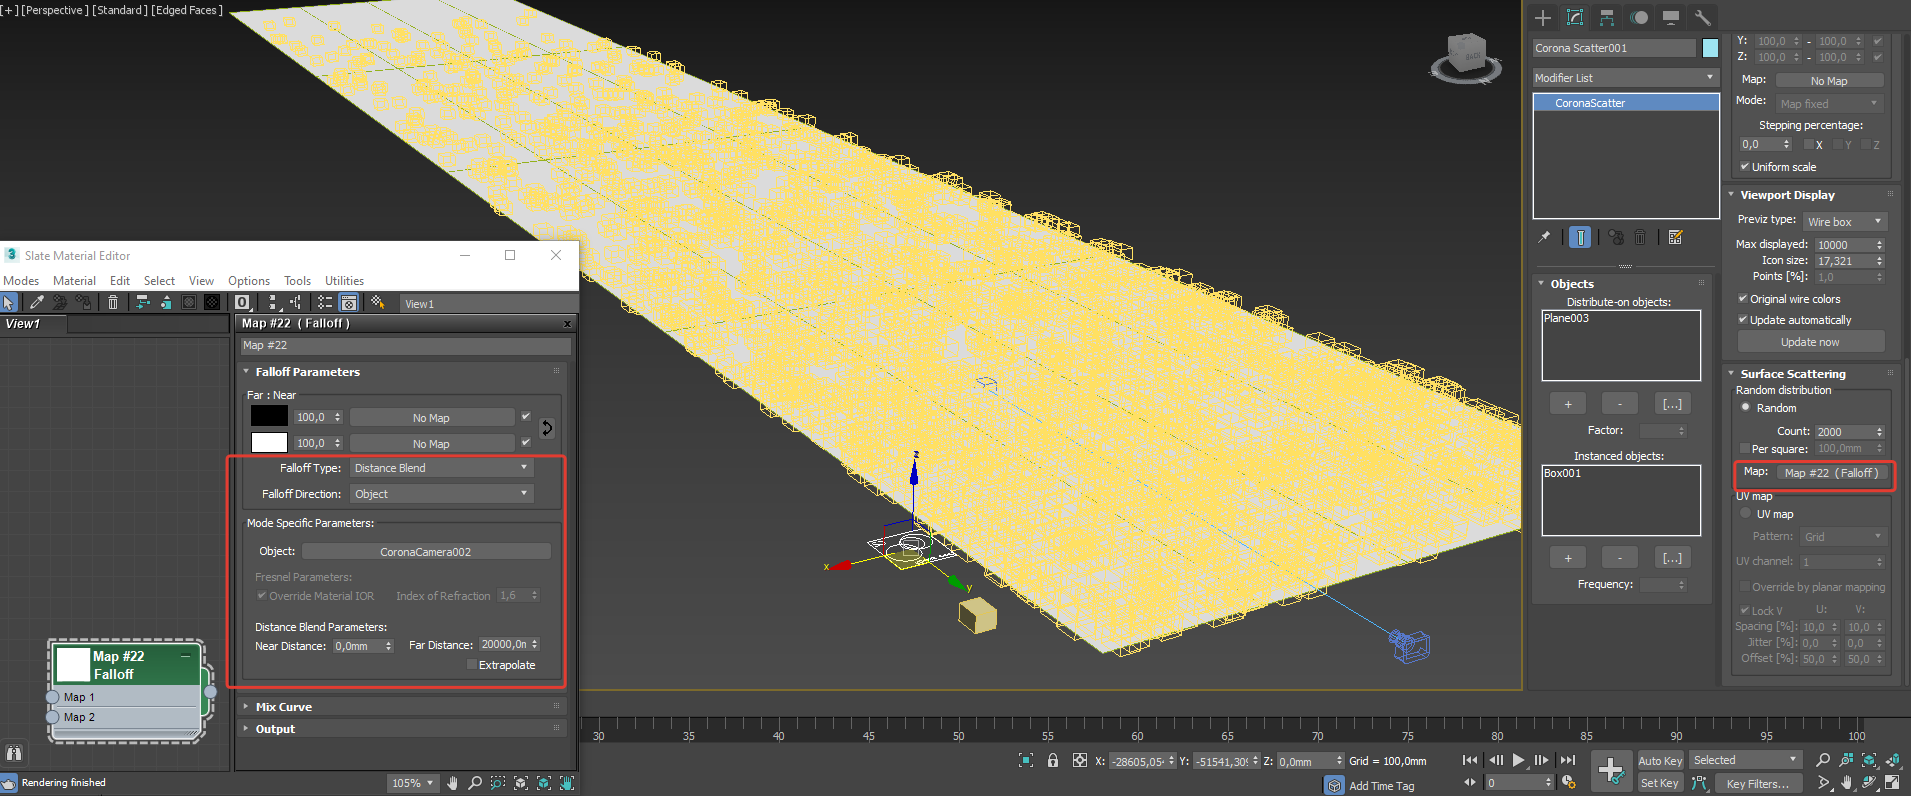This screenshot has width=1911, height=796.
Task: Enable the Extrapolate checkbox
Action: (x=472, y=665)
